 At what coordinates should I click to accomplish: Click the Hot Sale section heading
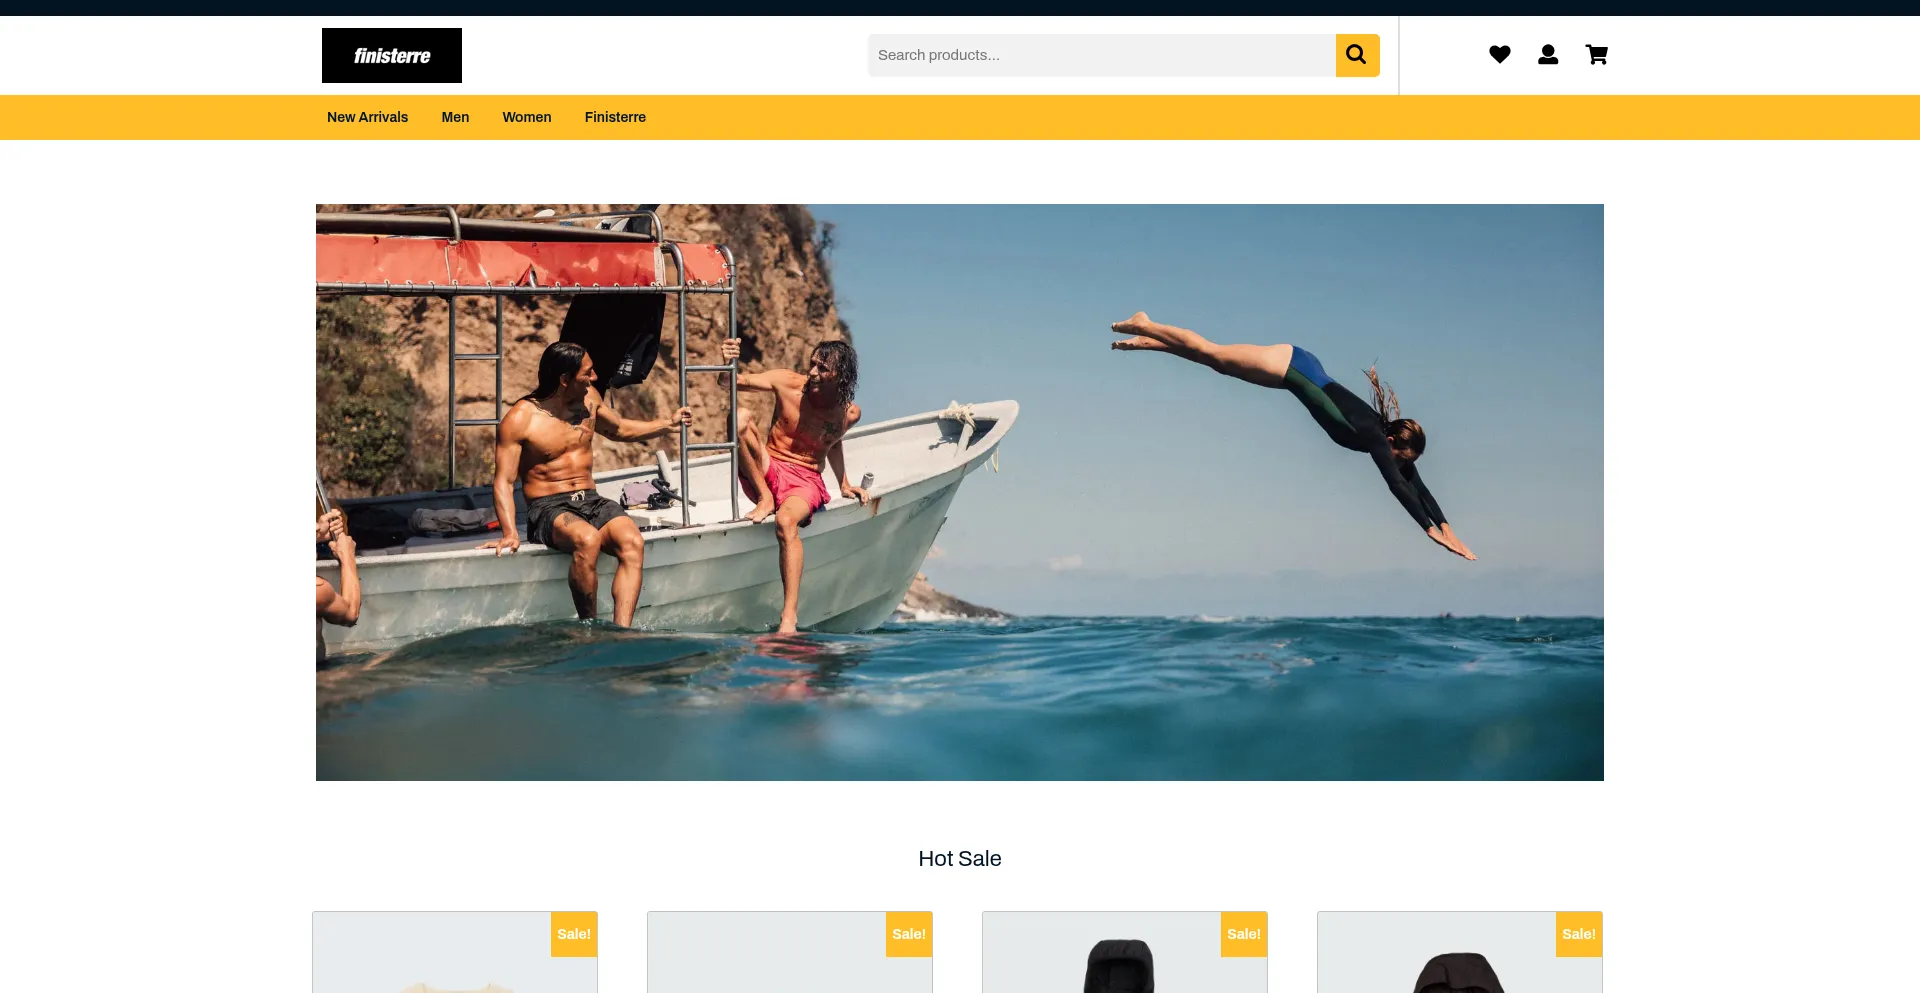tap(960, 859)
